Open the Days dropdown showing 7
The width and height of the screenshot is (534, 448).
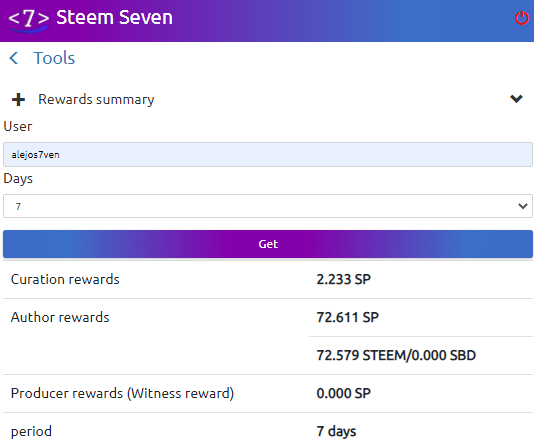268,206
